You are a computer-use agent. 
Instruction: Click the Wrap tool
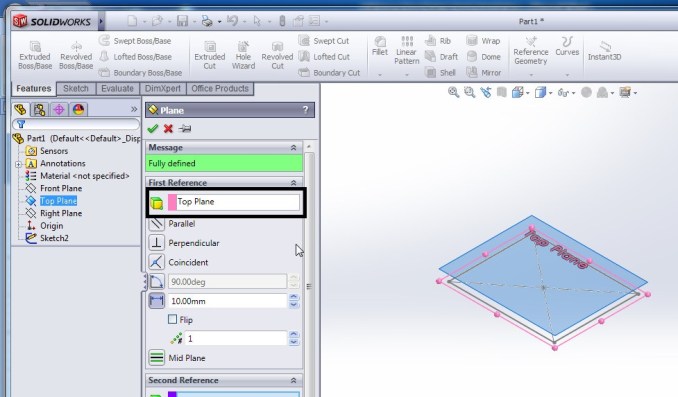tap(483, 41)
